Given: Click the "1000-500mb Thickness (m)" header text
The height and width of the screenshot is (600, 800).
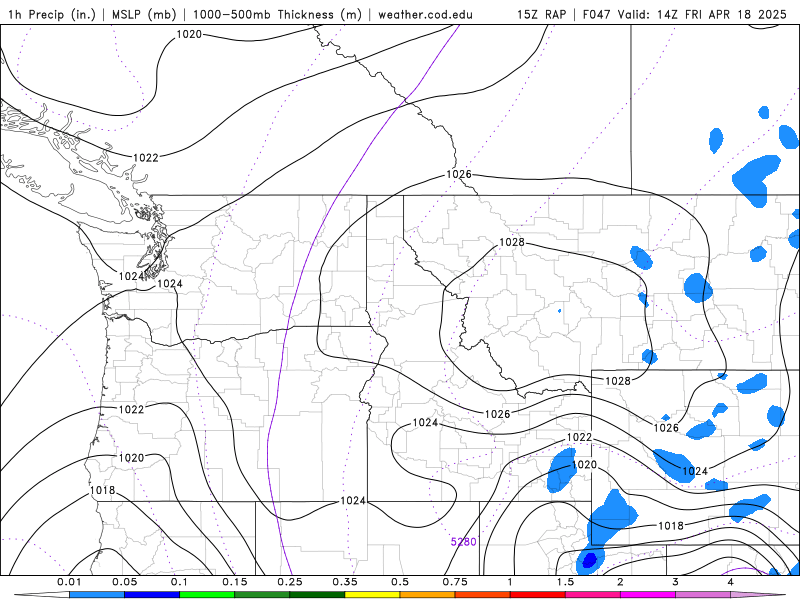Looking at the screenshot, I should 277,14.
